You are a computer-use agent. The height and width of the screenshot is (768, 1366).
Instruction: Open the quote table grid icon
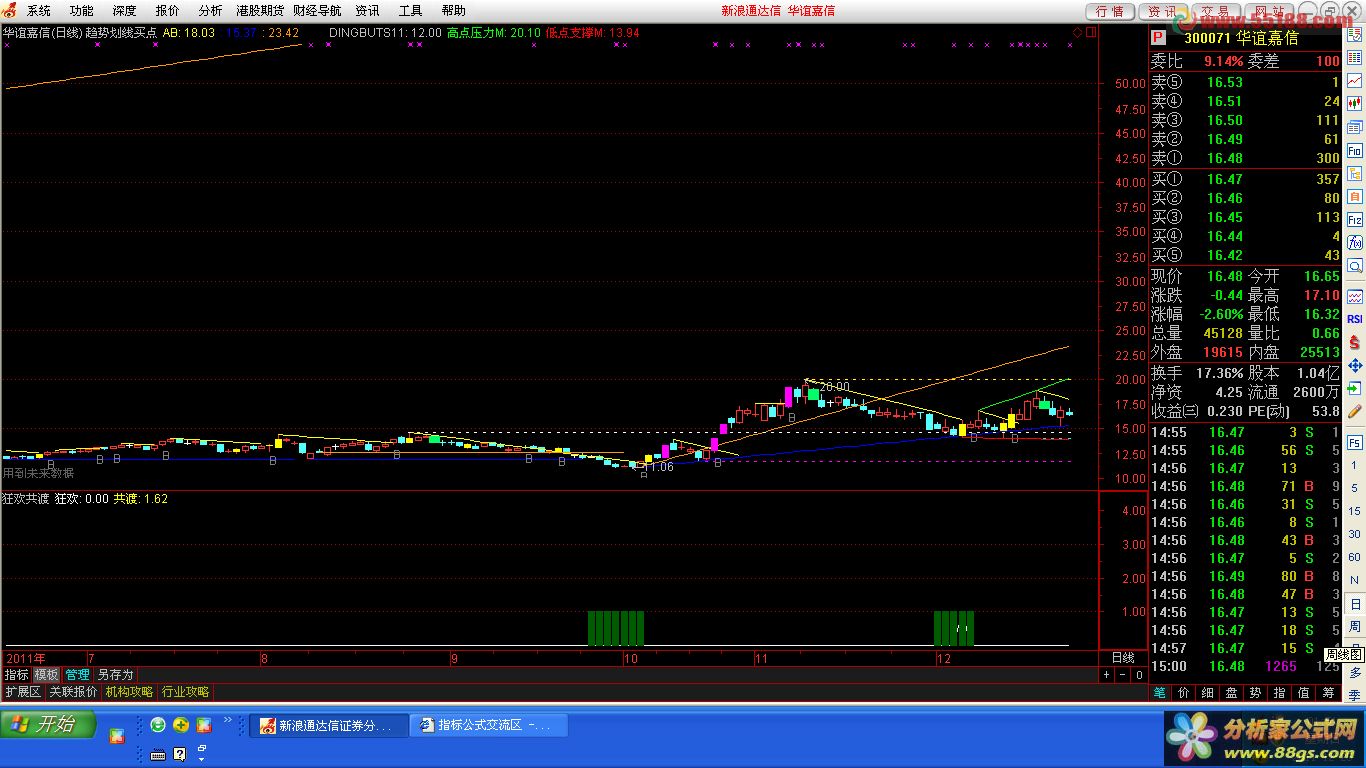click(1355, 57)
